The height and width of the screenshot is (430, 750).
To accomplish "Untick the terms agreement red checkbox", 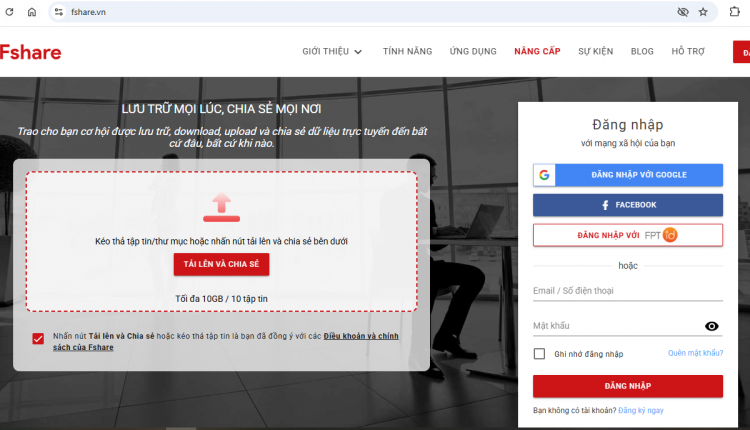I will 38,339.
